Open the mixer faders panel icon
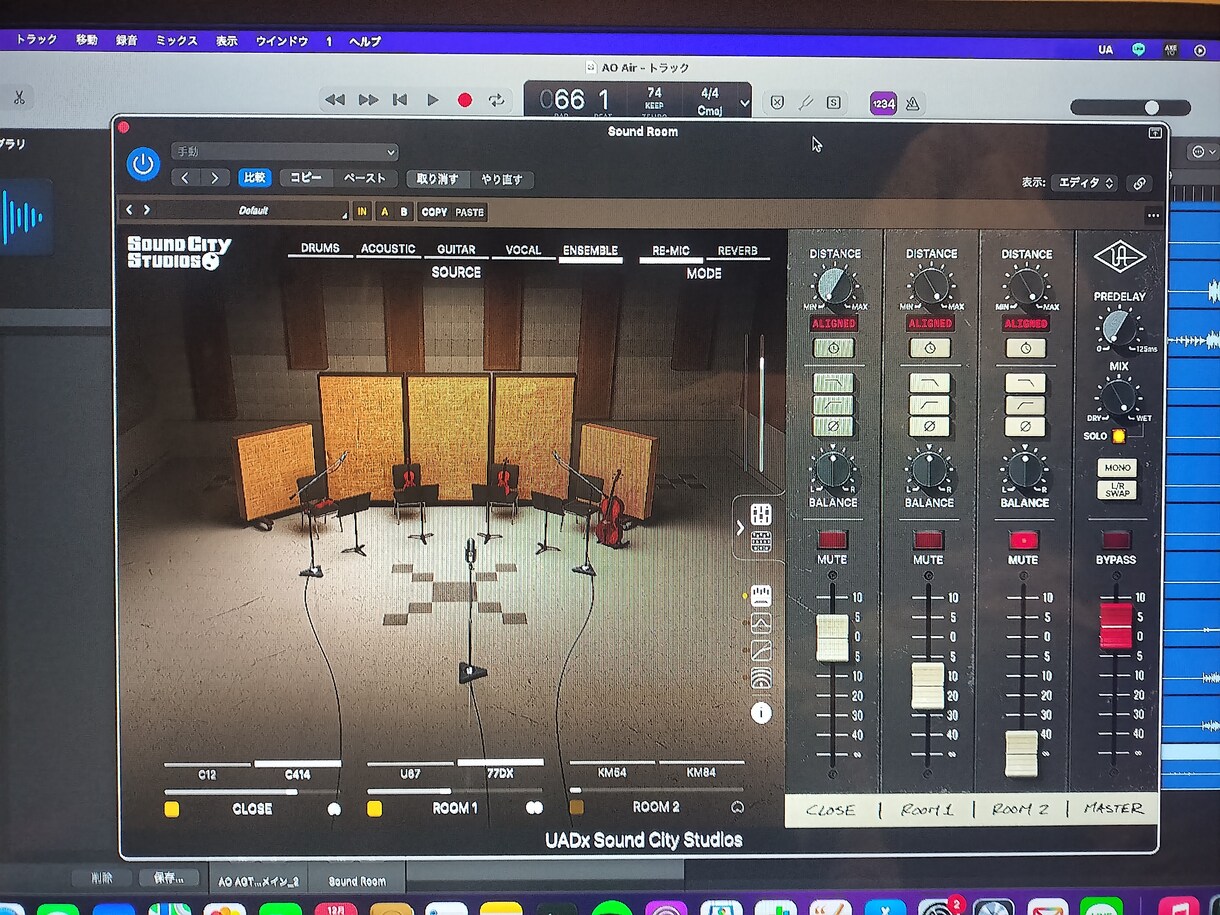Screen dimensions: 1220x915 coord(761,514)
